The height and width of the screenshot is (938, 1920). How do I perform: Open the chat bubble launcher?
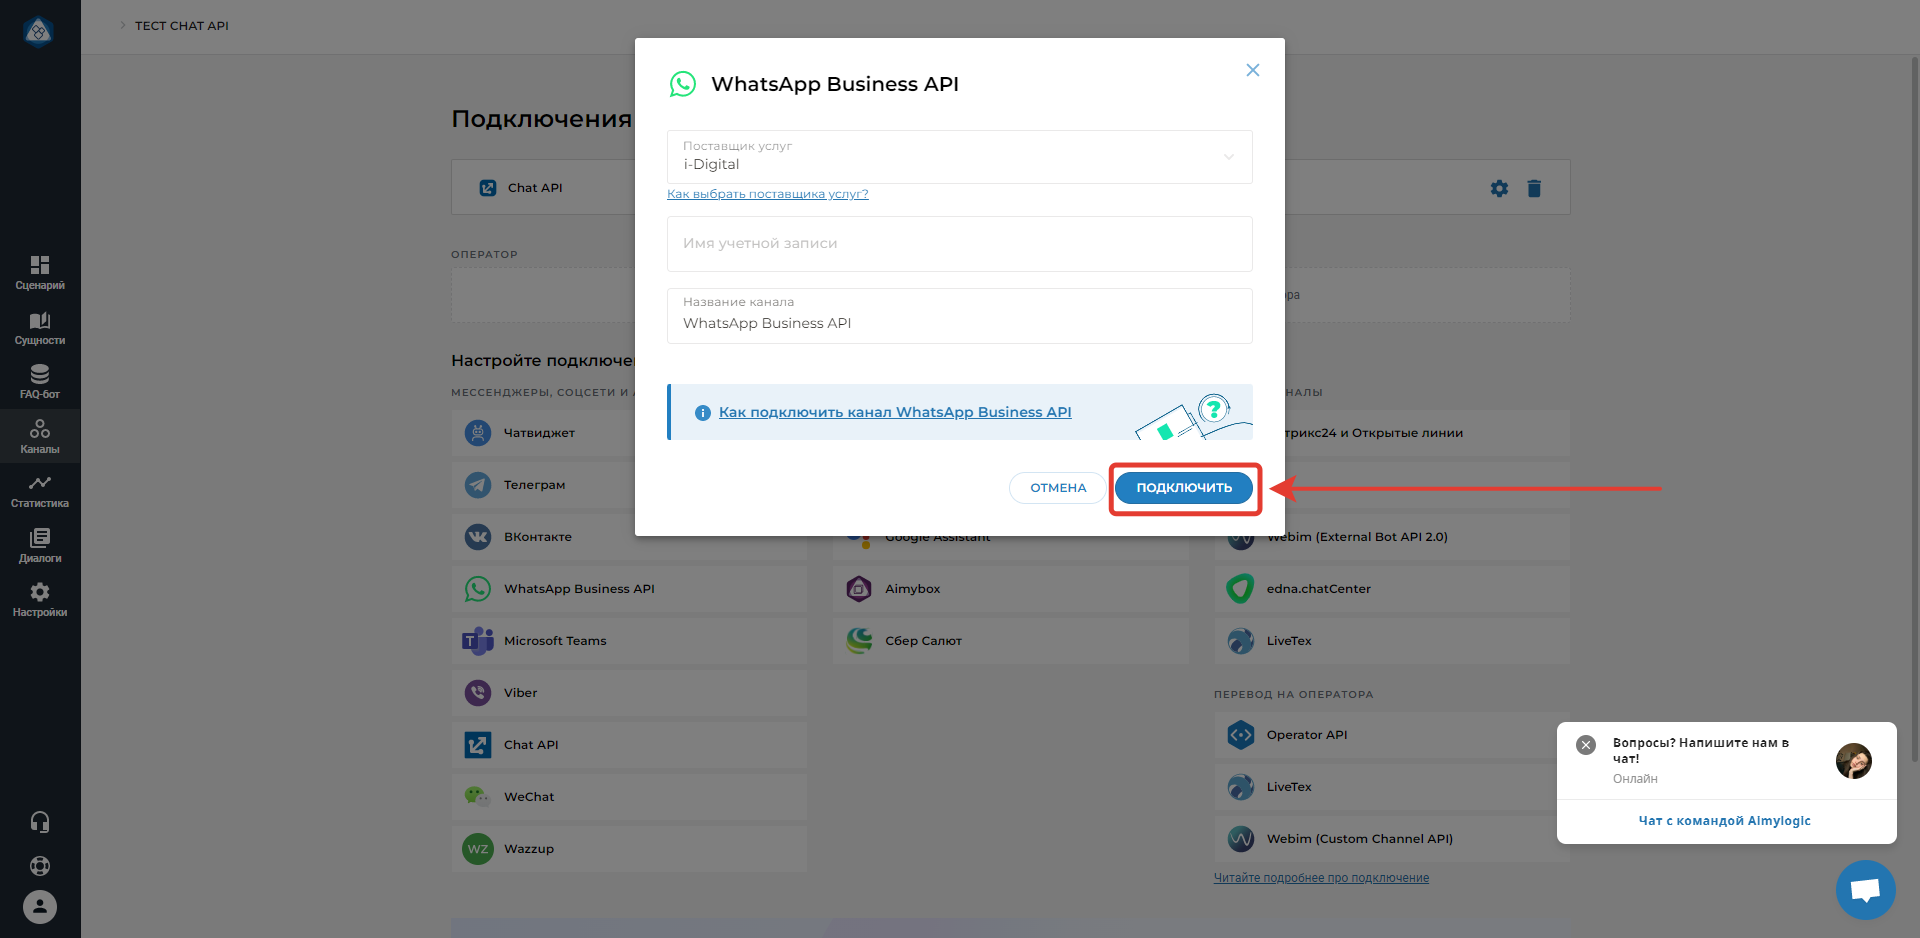tap(1866, 890)
